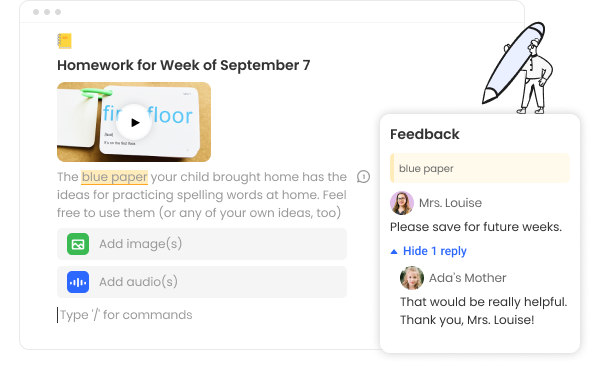Click Hide 1 reply link
This screenshot has height=366, width=600.
435,251
